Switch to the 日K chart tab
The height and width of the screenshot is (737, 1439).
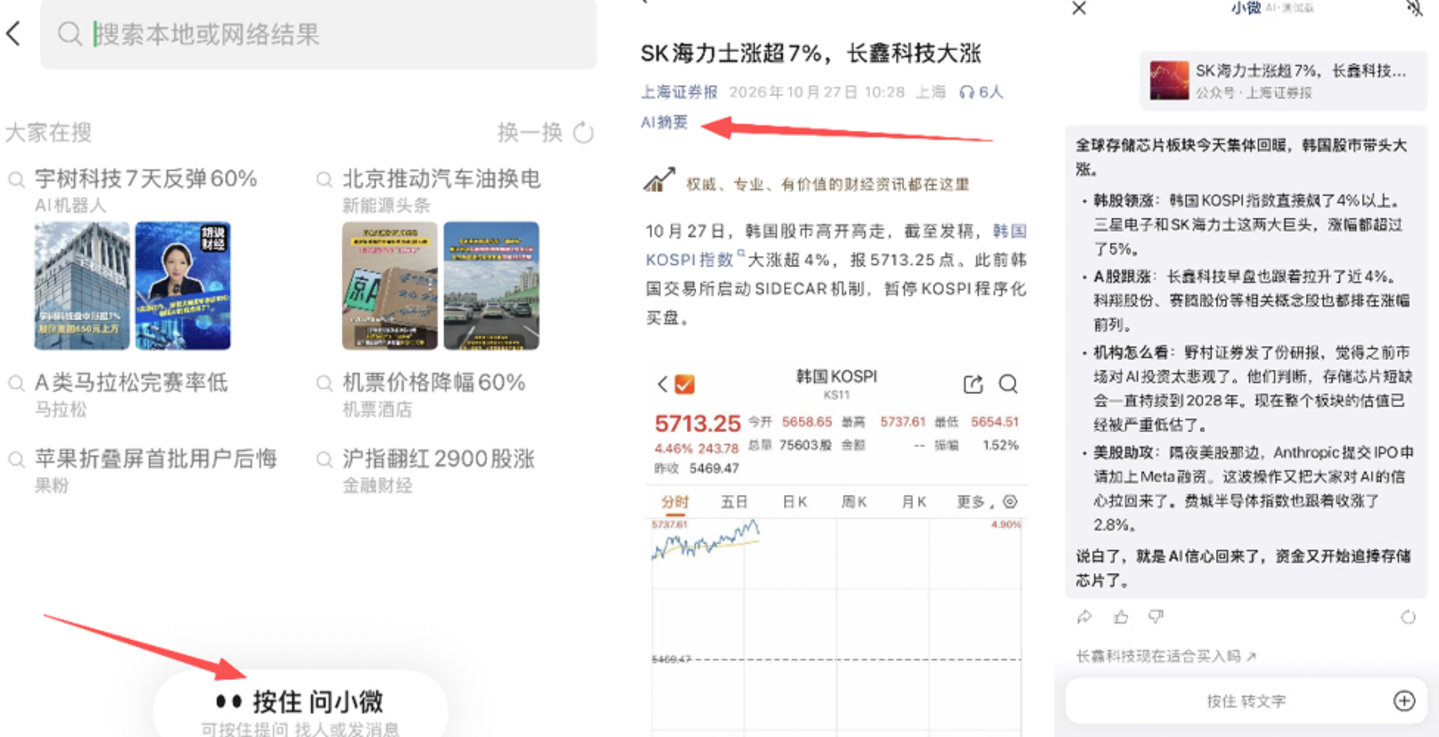coord(795,502)
